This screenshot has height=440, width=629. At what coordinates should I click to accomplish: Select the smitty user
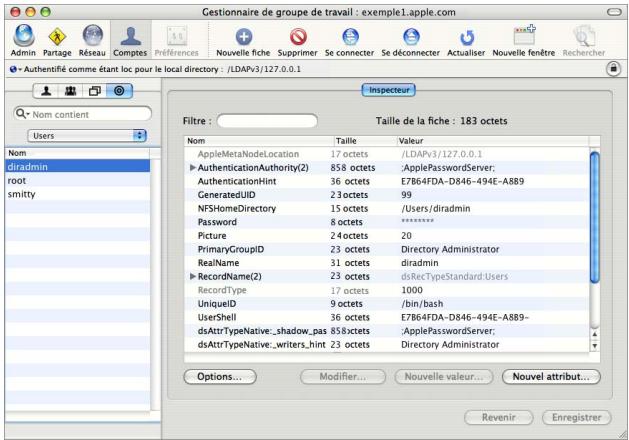click(x=77, y=194)
